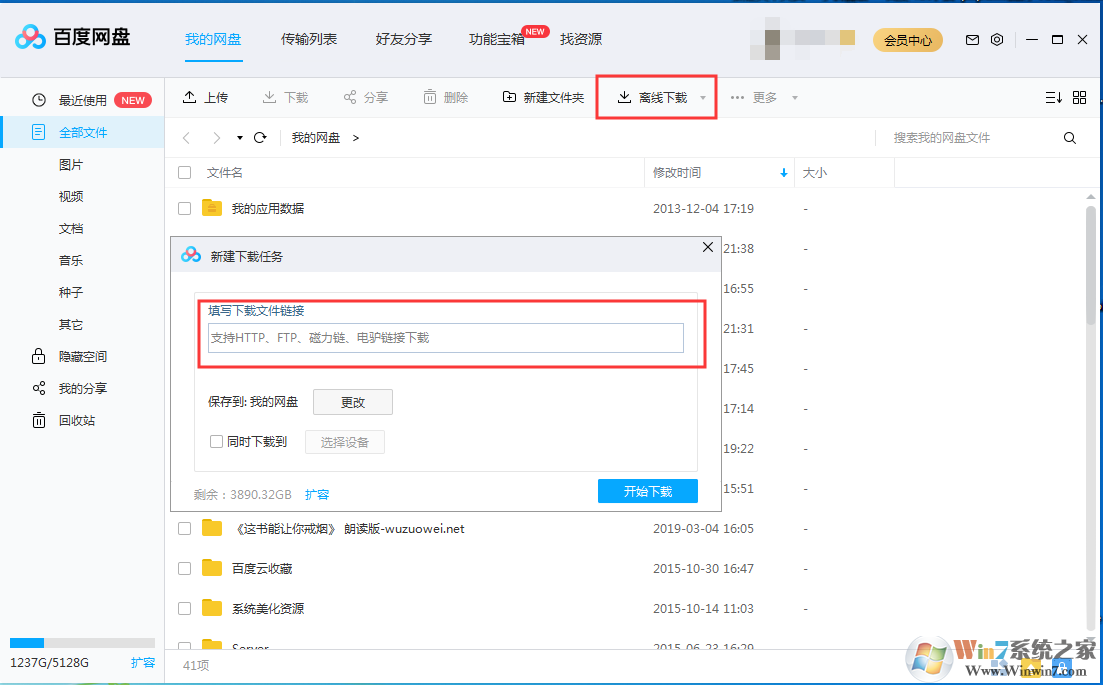Toggle the select-all files checkbox
The image size is (1103, 685).
184,172
